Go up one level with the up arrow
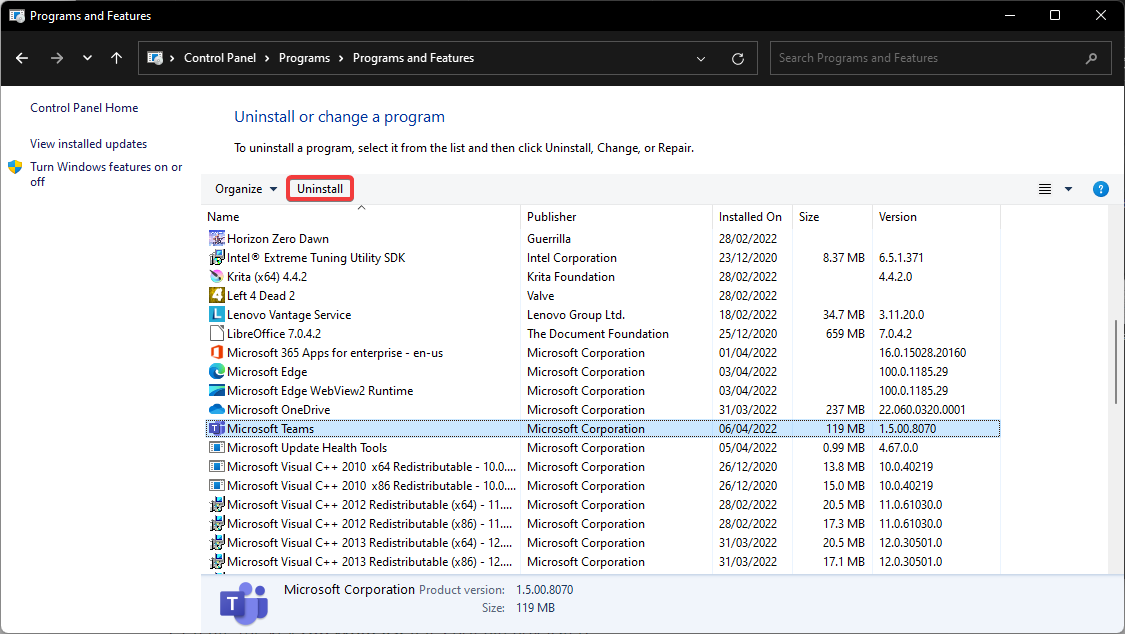Viewport: 1125px width, 634px height. coord(116,58)
